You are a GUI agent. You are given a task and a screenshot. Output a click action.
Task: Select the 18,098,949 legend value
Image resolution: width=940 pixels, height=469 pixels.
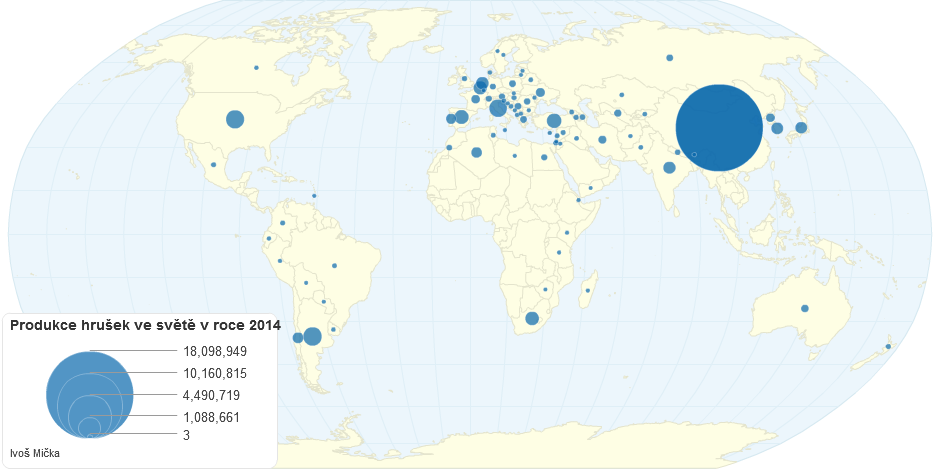215,351
